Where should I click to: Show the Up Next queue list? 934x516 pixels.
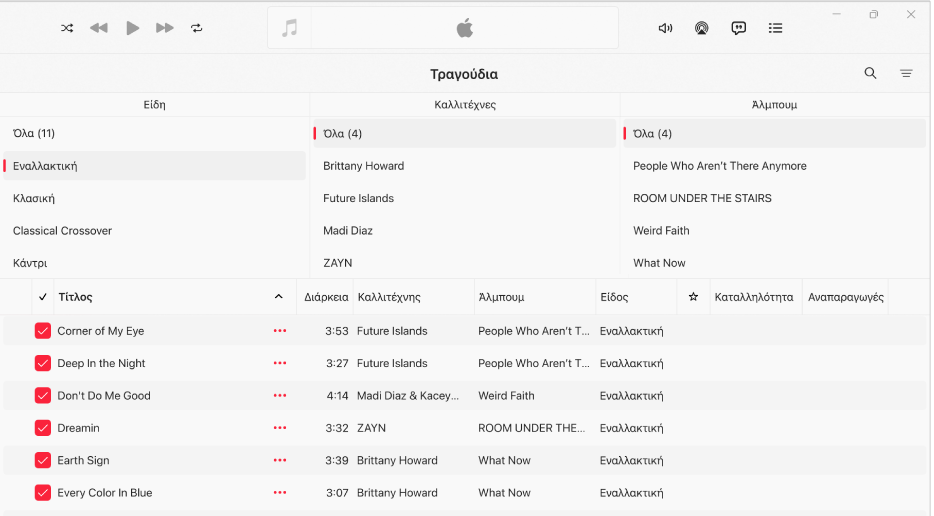[776, 28]
